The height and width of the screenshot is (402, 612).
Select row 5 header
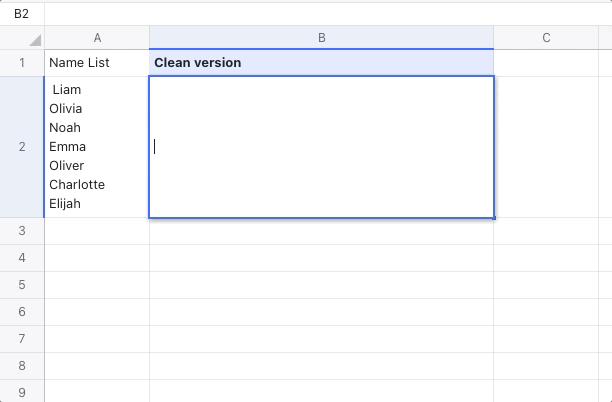[22, 285]
